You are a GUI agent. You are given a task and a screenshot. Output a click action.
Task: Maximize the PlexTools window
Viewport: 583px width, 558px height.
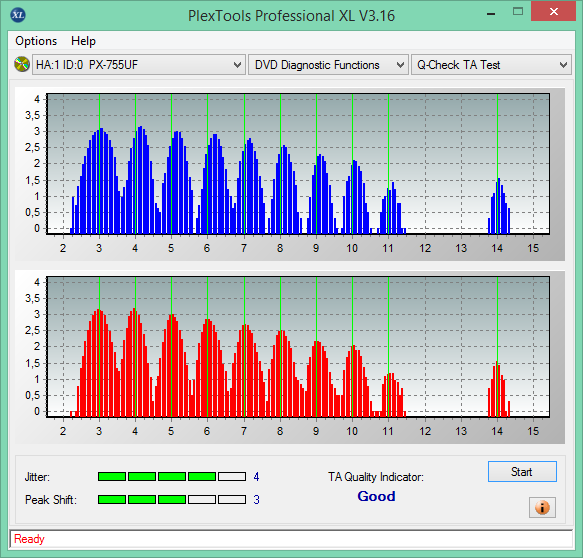[518, 12]
